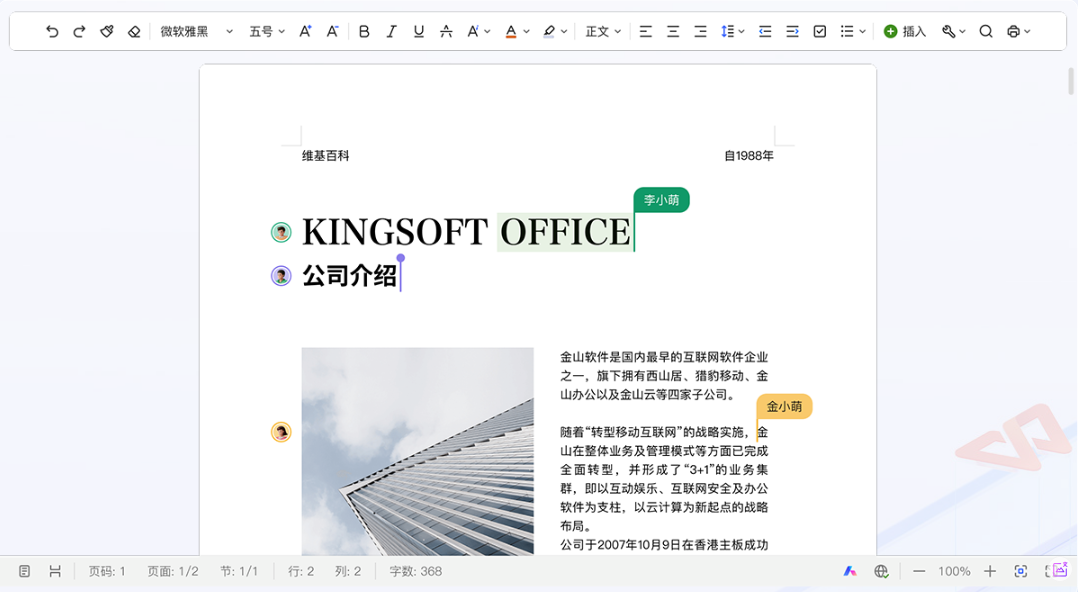This screenshot has height=592, width=1078.
Task: Open the 正文 paragraph style dropdown
Action: (x=603, y=32)
